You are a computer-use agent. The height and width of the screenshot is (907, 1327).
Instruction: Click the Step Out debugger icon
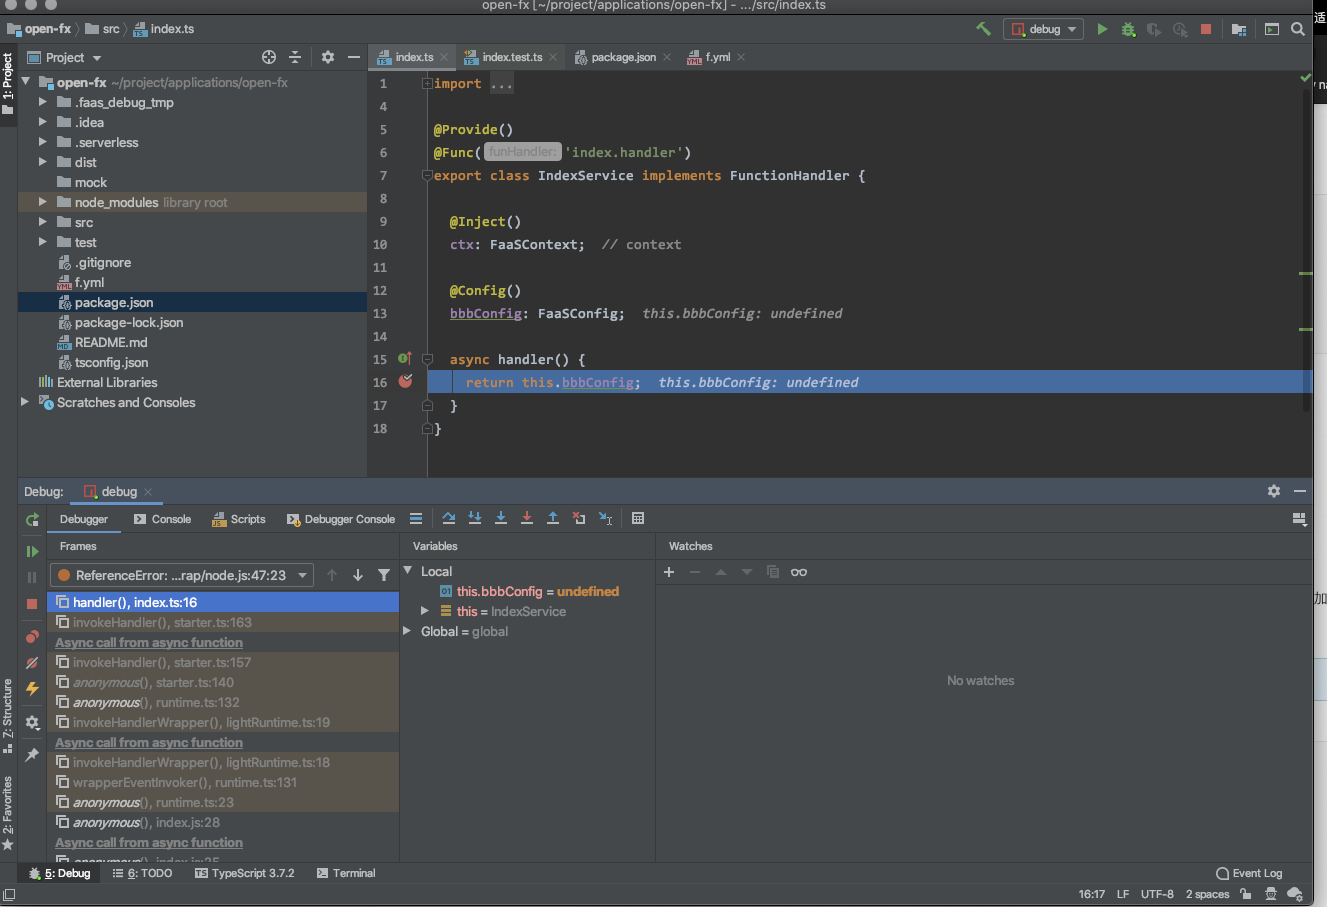pyautogui.click(x=553, y=518)
